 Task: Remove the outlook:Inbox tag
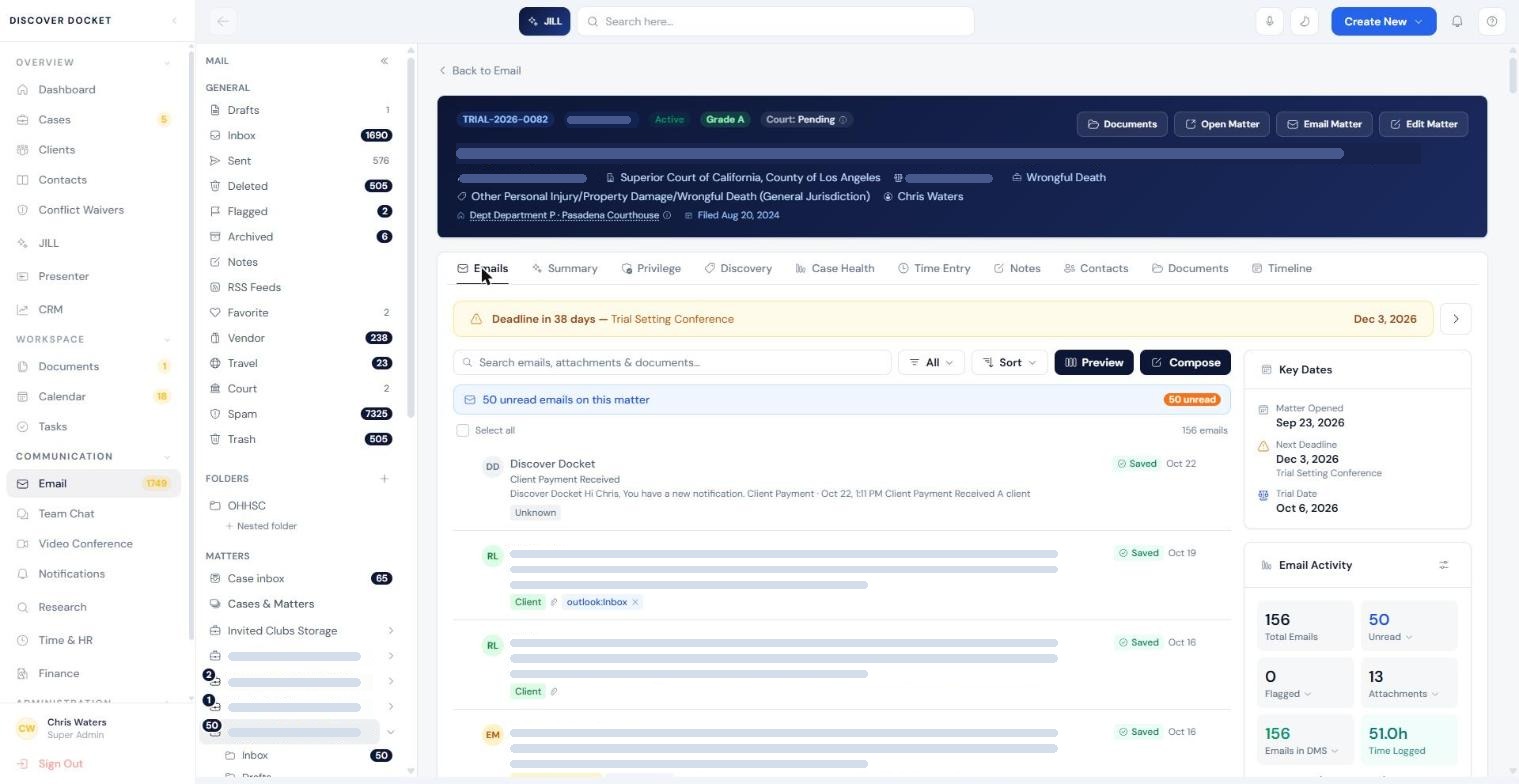tap(635, 602)
